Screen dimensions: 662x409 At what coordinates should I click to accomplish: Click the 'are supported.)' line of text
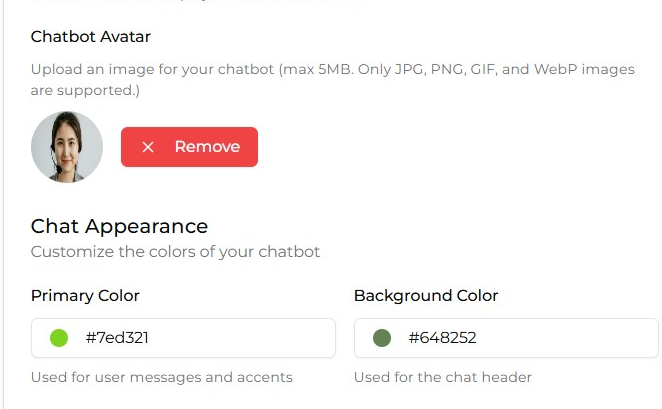(x=85, y=90)
